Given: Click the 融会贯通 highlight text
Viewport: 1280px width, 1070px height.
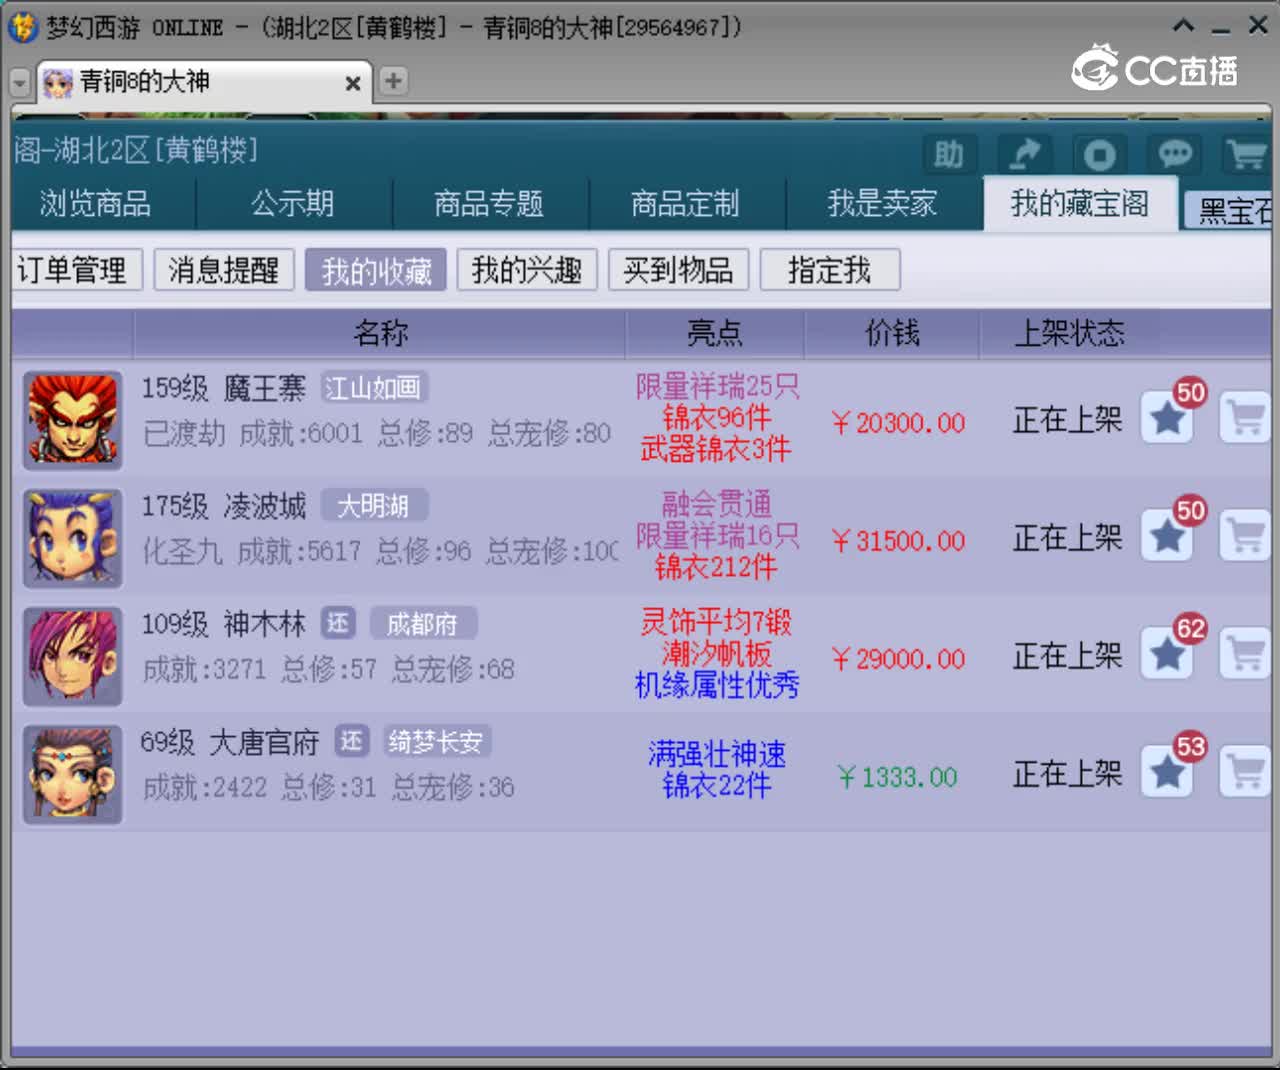Looking at the screenshot, I should point(716,503).
